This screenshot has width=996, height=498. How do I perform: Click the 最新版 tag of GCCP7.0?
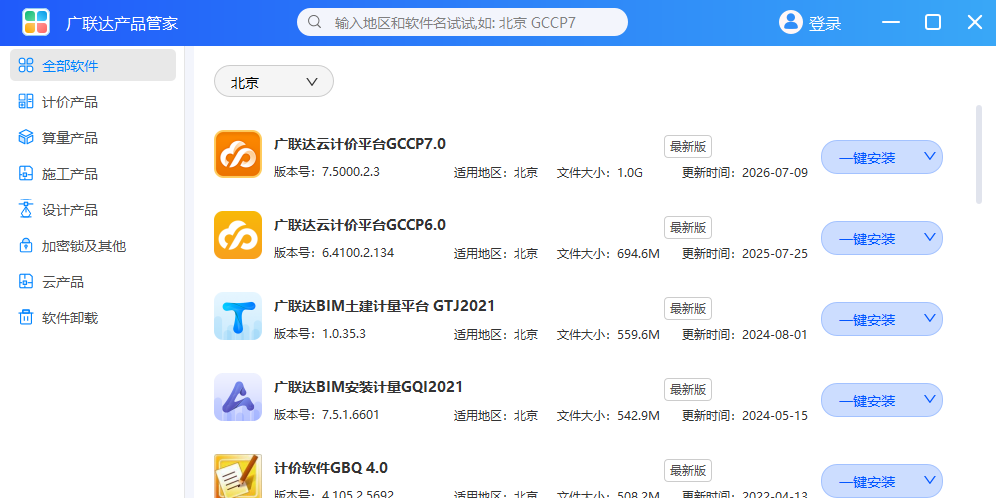coord(688,147)
